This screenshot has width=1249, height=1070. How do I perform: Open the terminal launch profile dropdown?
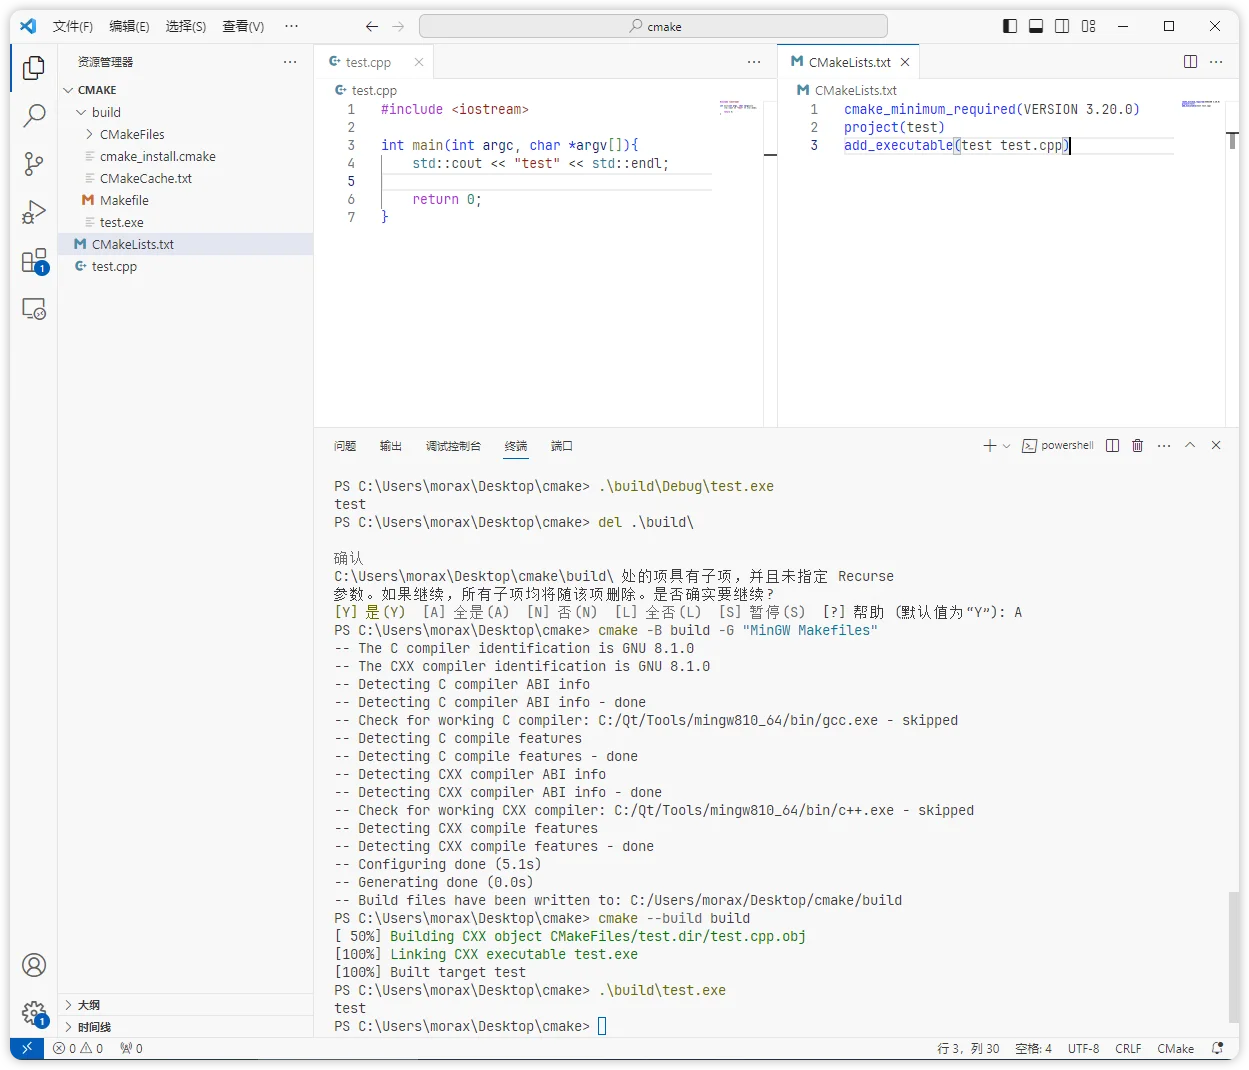[x=1006, y=446]
